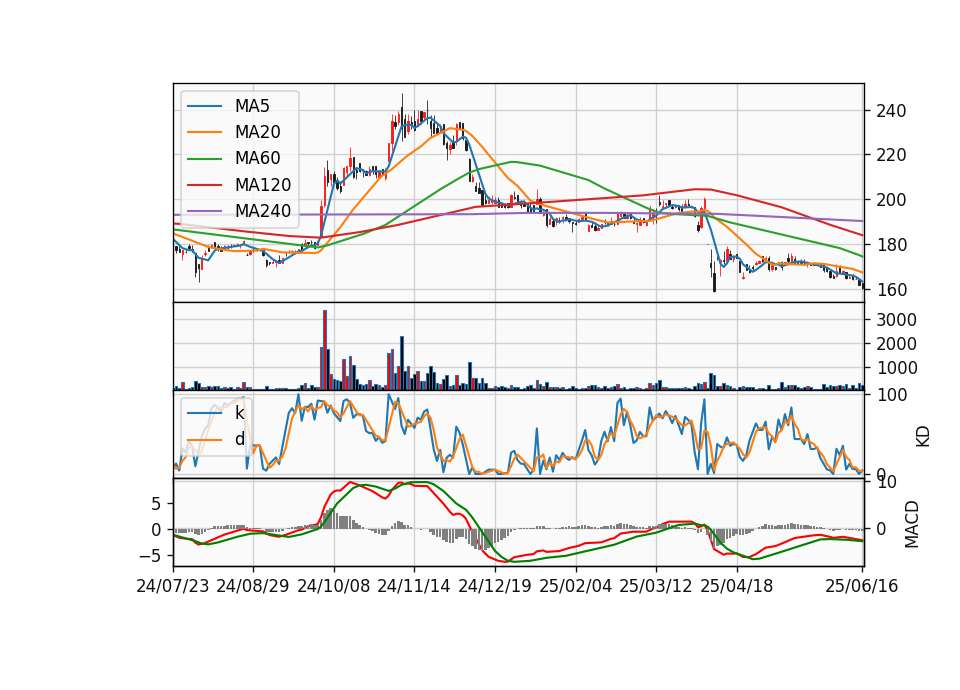Viewport: 960px width, 690px height.
Task: Click the 240 price axis tick label
Action: click(x=891, y=111)
